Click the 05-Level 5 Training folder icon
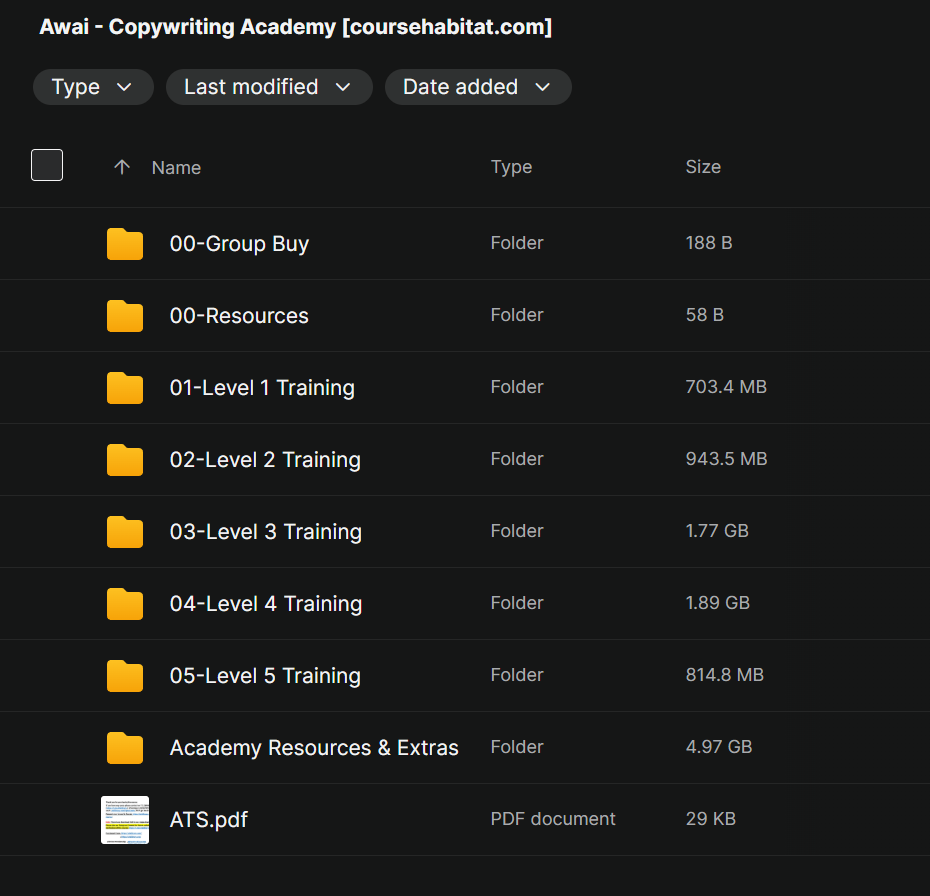This screenshot has width=930, height=896. tap(125, 675)
